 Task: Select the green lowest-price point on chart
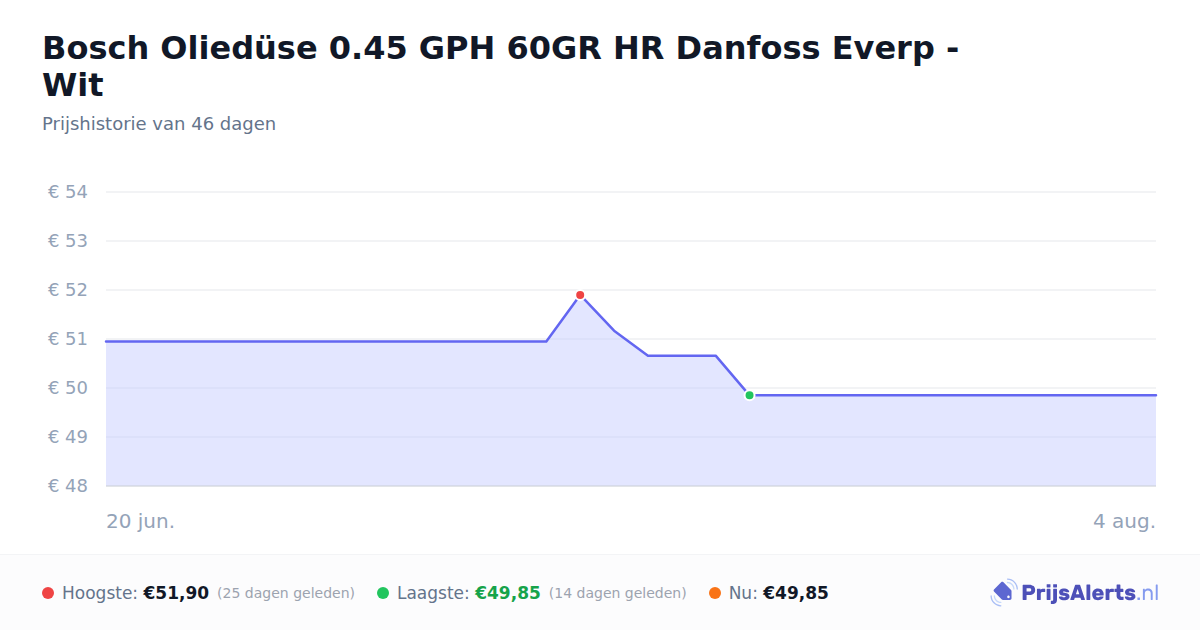[x=749, y=395]
